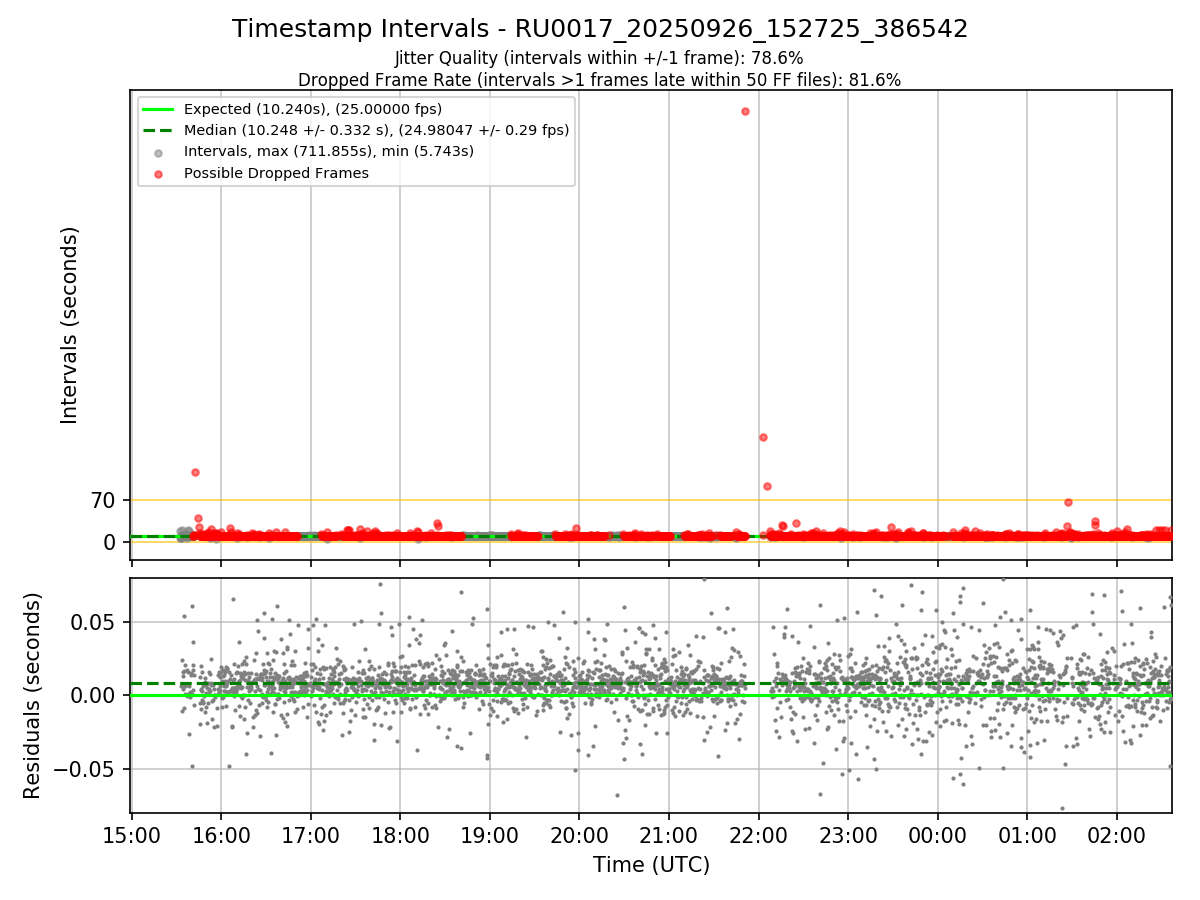The height and width of the screenshot is (900, 1200).
Task: Click the 0 tick label on intervals axis
Action: (x=111, y=542)
